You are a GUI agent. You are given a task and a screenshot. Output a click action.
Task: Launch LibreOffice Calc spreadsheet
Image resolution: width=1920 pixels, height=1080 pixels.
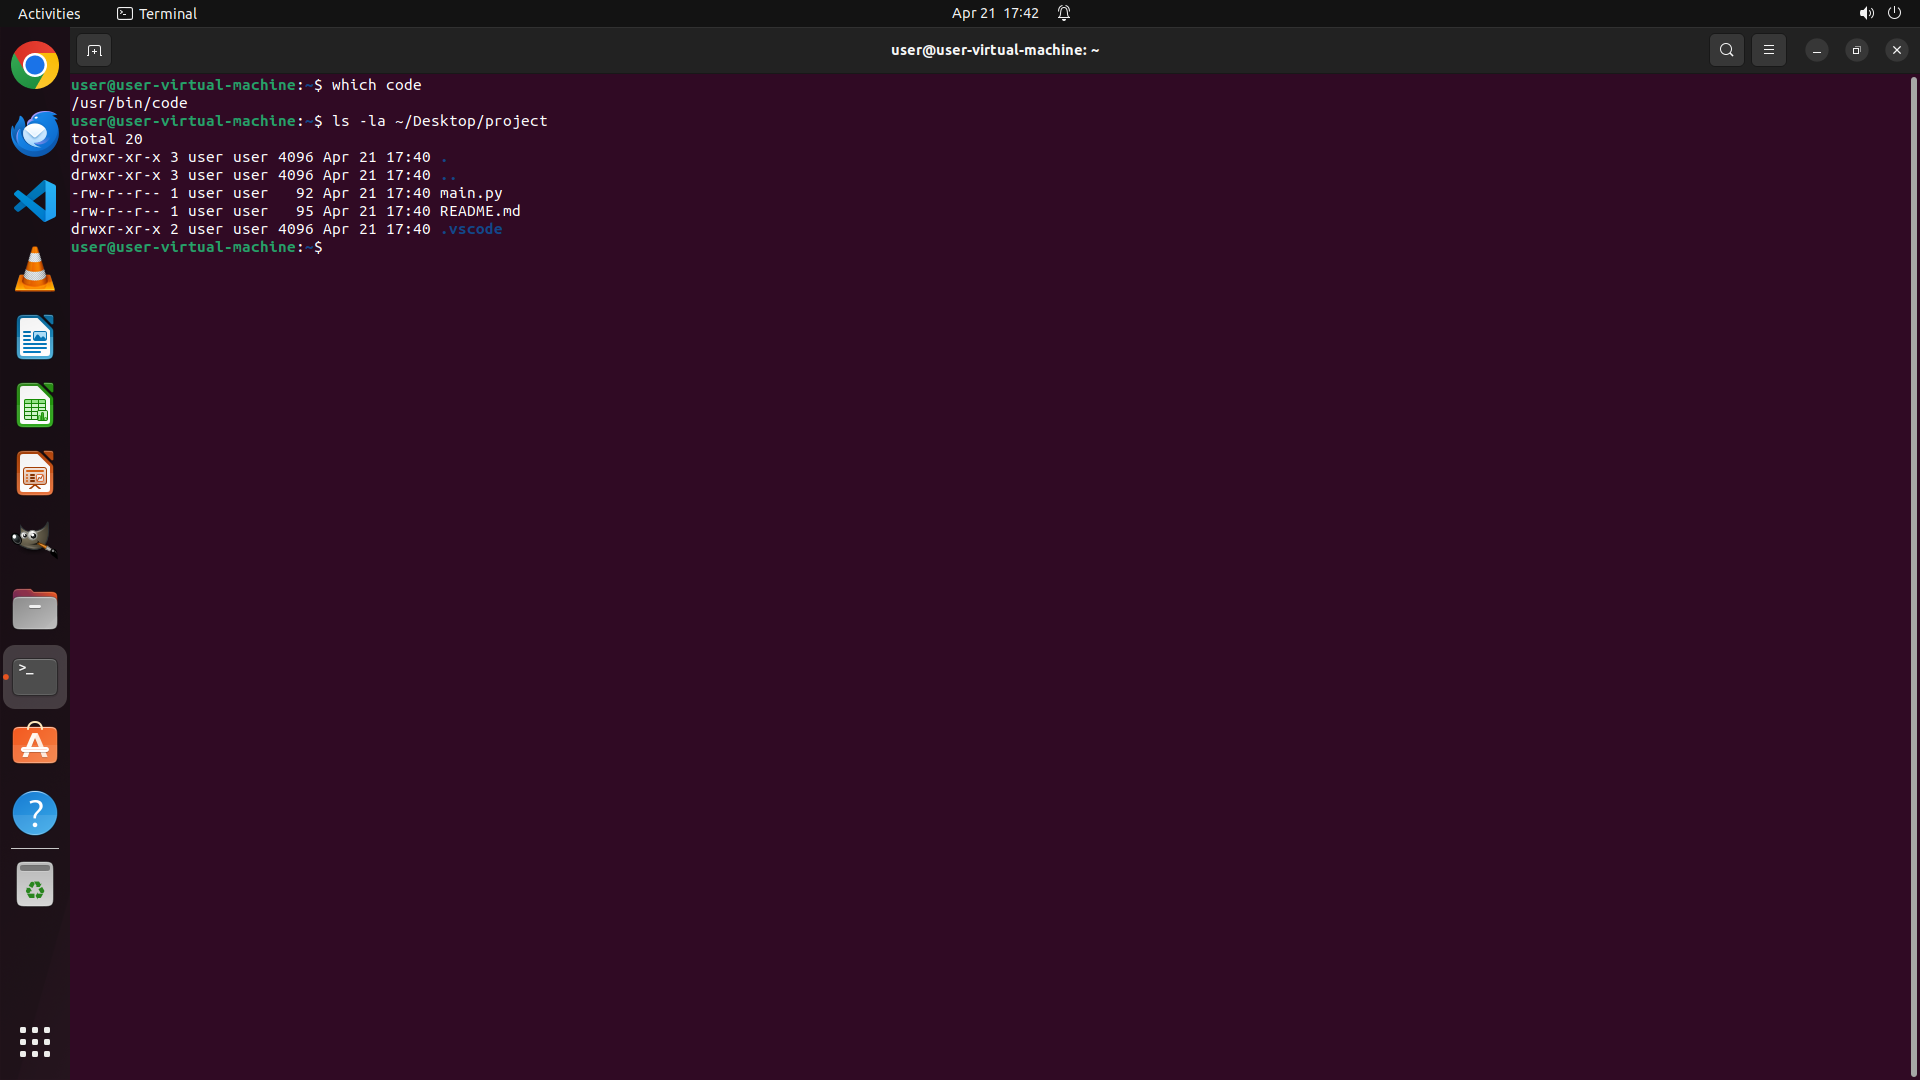tap(35, 406)
